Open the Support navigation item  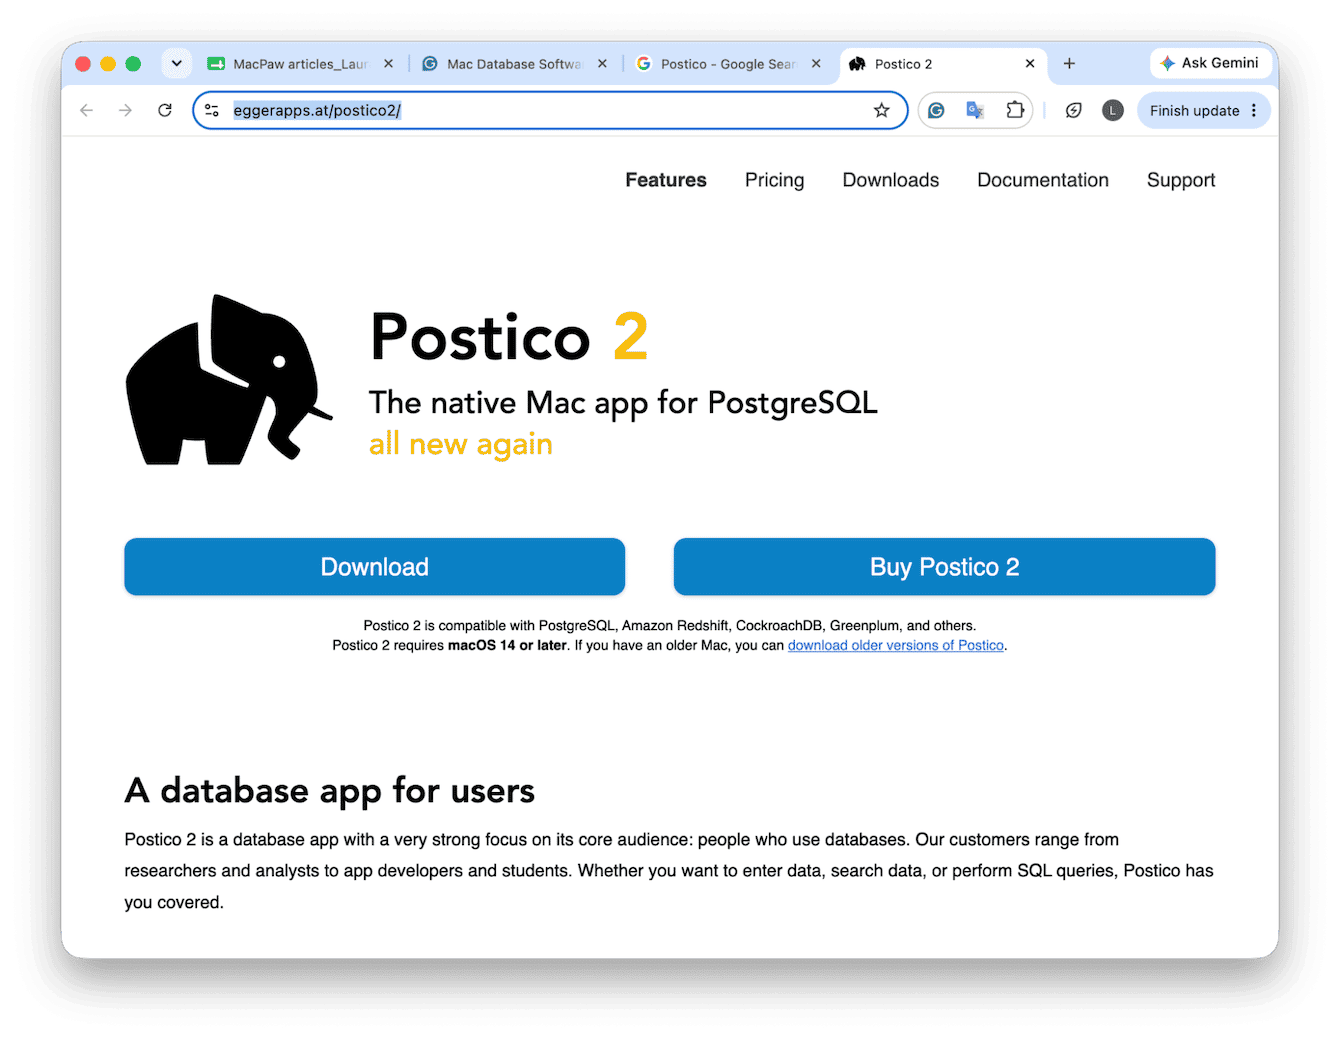1181,180
